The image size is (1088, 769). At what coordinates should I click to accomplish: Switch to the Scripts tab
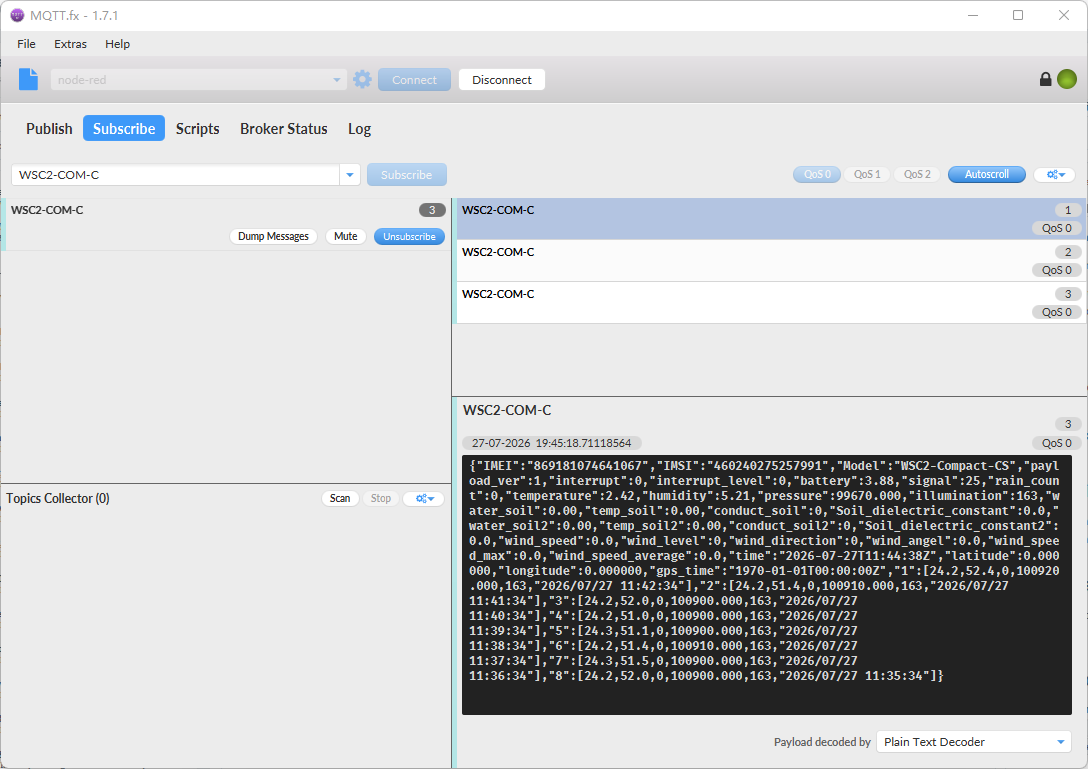coord(197,128)
